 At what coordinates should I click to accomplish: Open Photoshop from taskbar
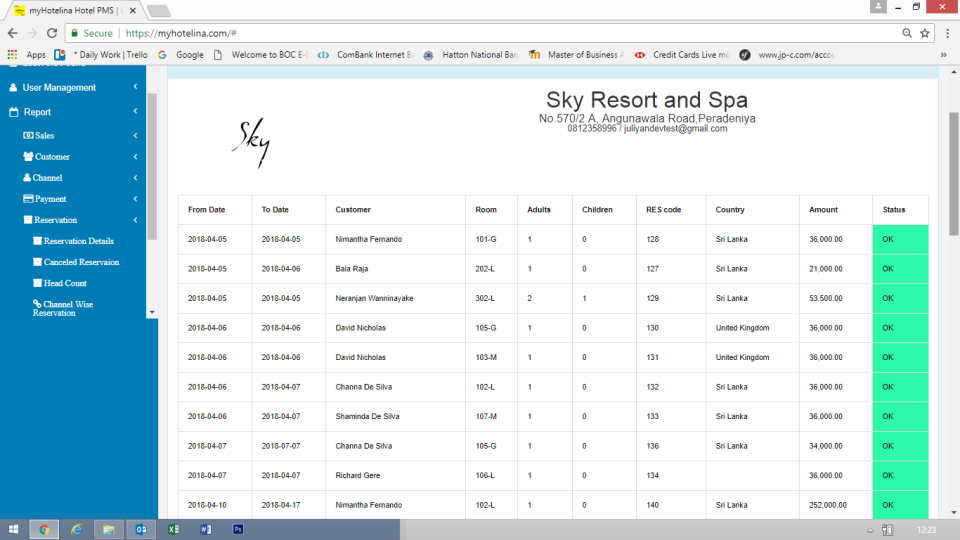[238, 530]
